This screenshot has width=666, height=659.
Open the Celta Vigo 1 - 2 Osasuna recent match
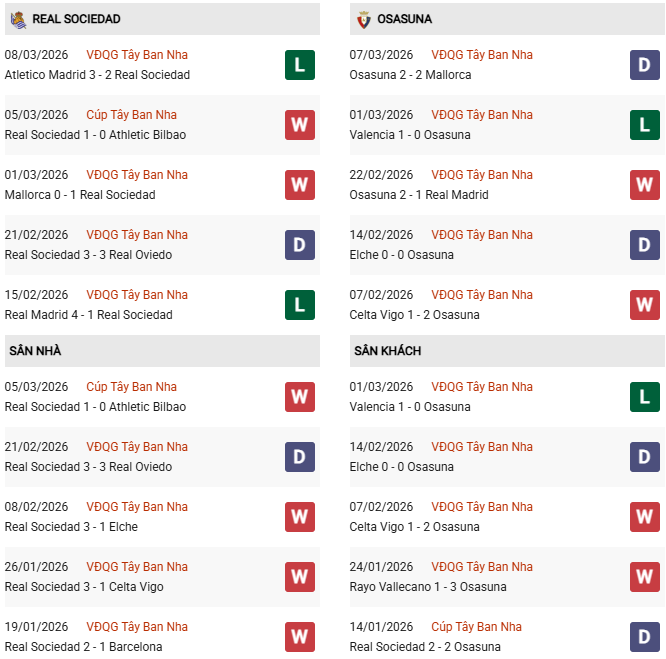tap(414, 315)
